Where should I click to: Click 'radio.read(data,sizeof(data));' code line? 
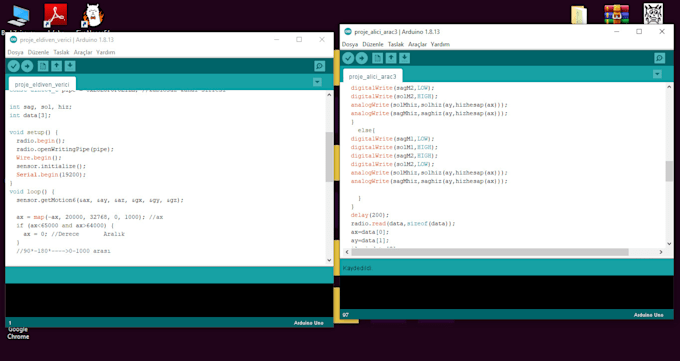click(403, 223)
